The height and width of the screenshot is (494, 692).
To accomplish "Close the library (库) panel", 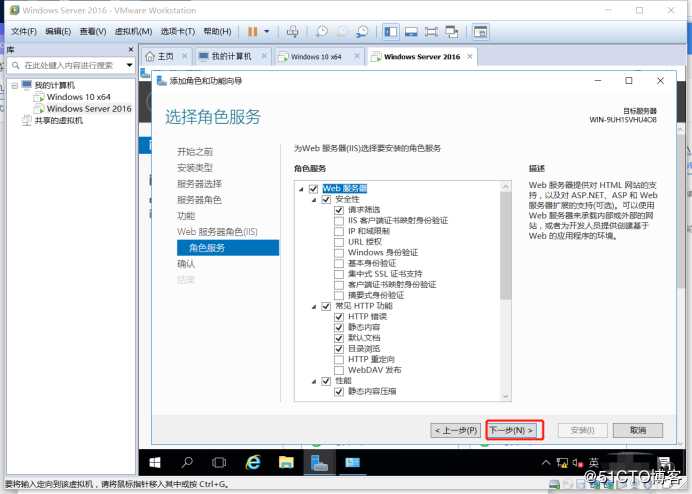I will click(131, 49).
